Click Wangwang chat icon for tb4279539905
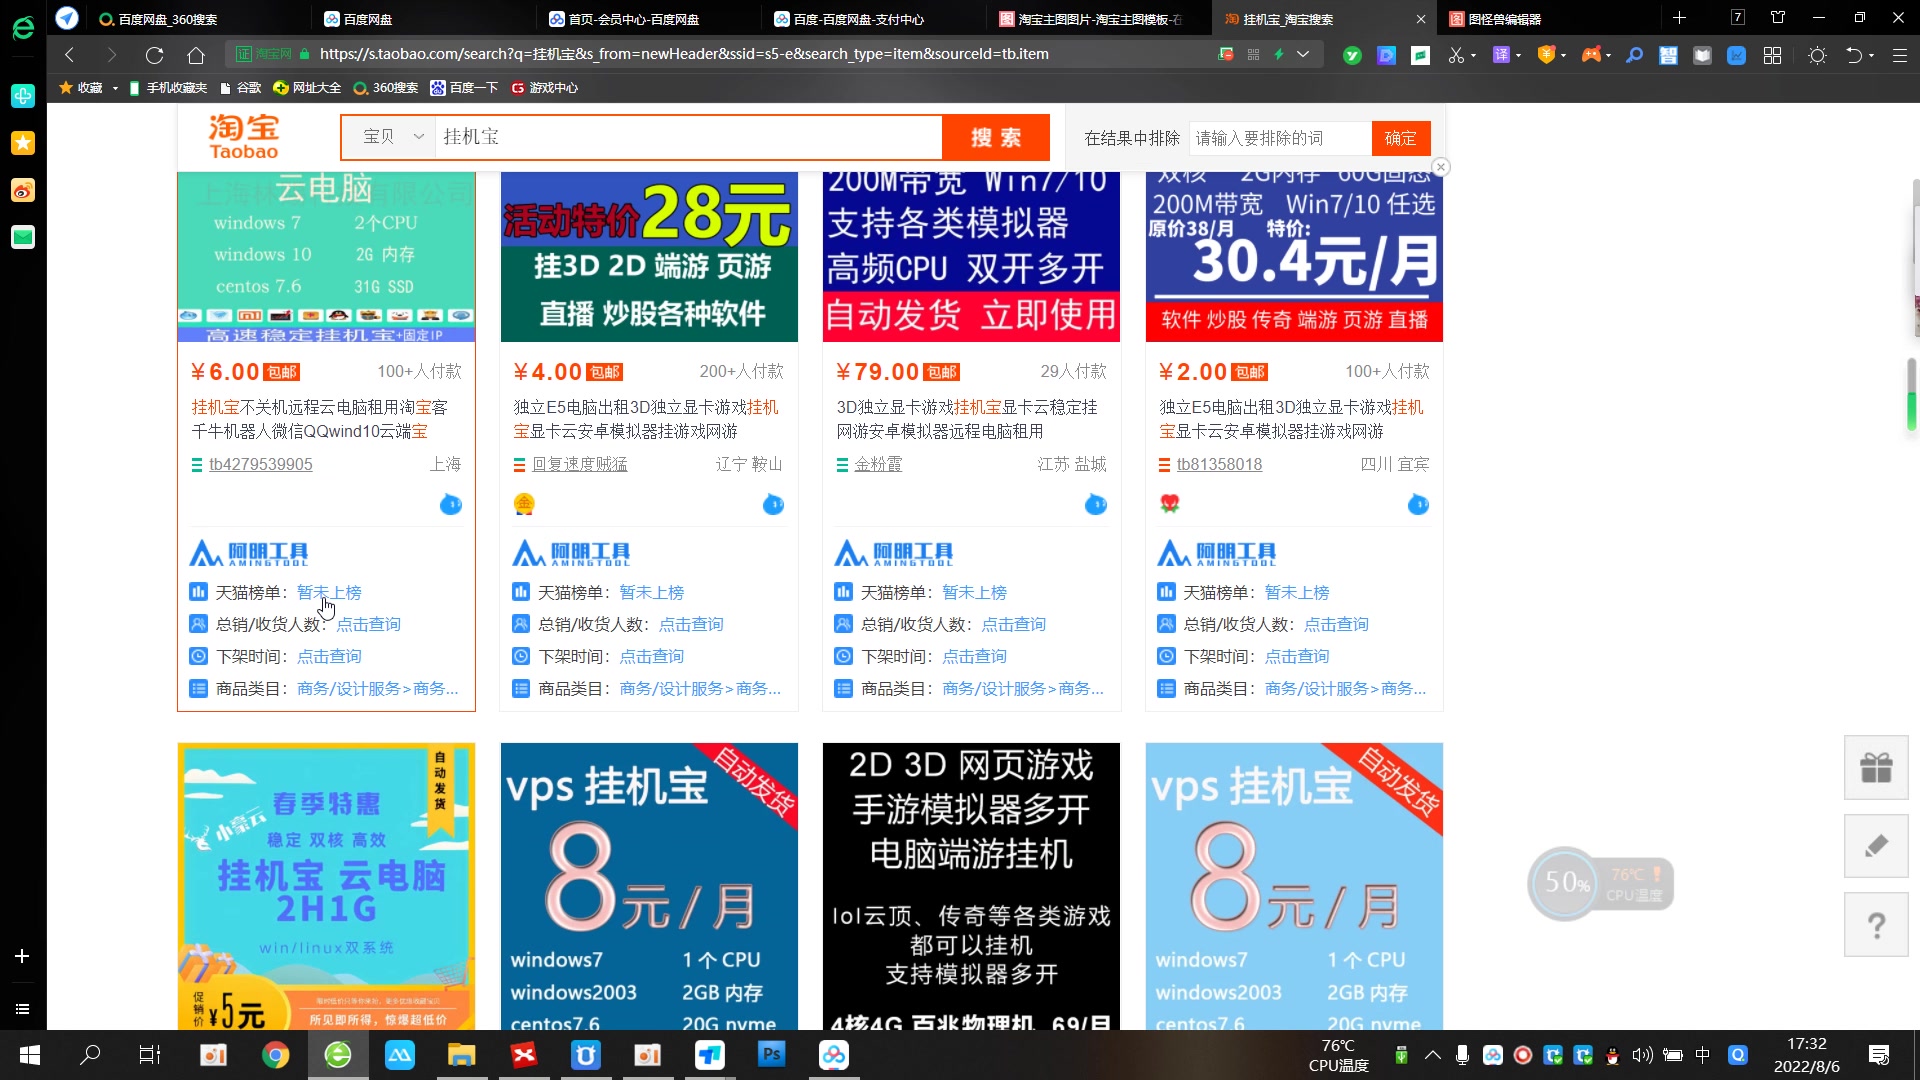Image resolution: width=1920 pixels, height=1080 pixels. 451,504
